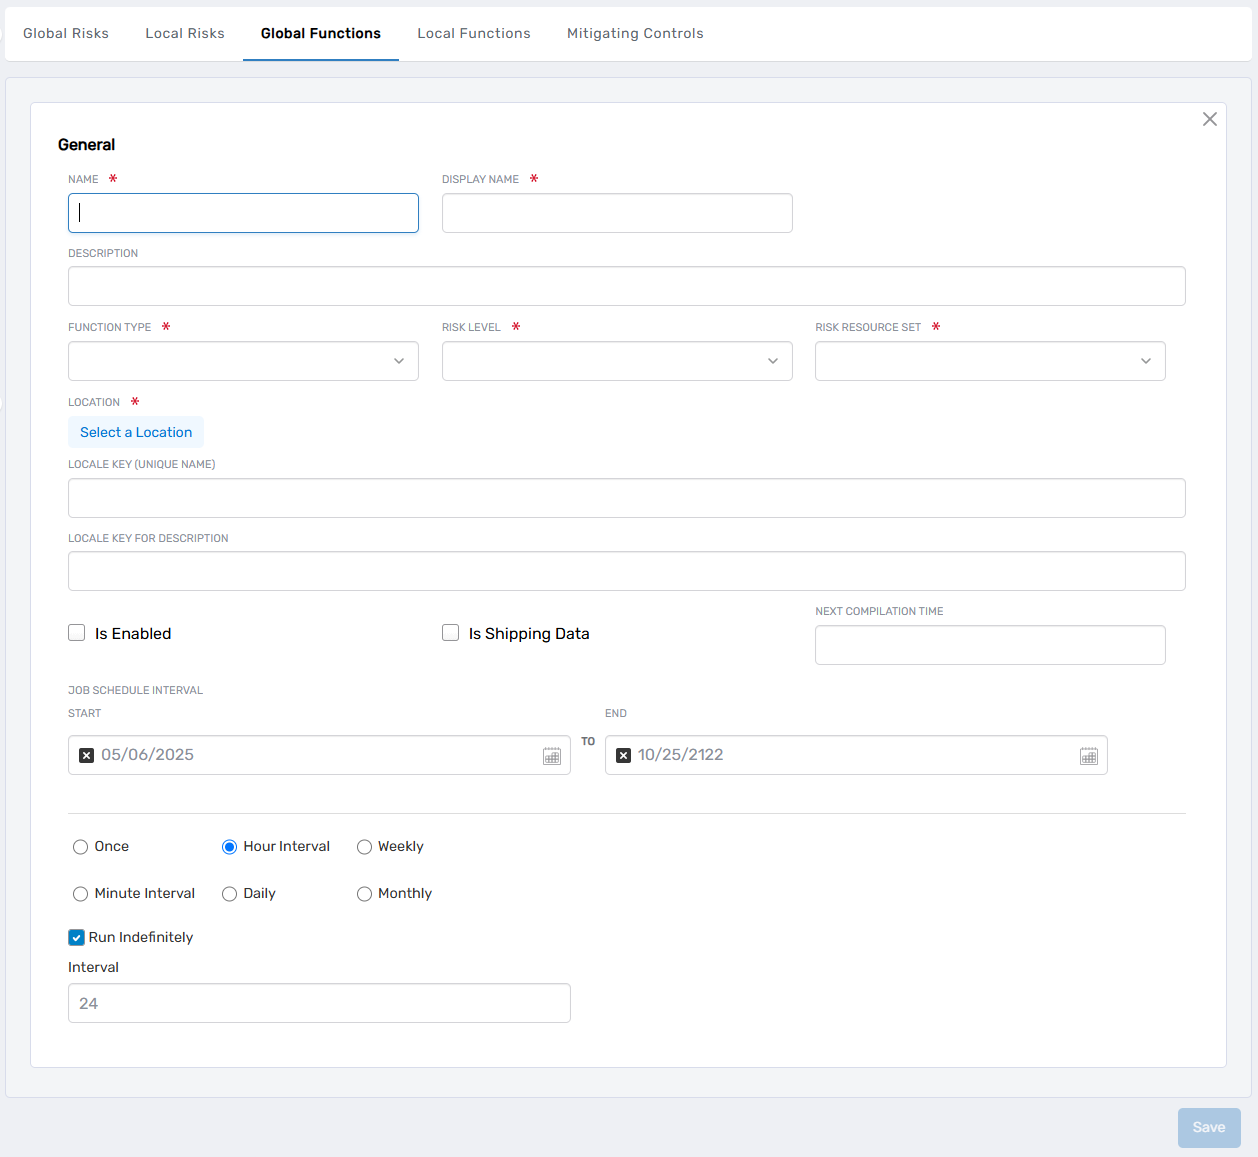The image size is (1258, 1157).
Task: Uncheck Run Indefinitely
Action: coord(76,937)
